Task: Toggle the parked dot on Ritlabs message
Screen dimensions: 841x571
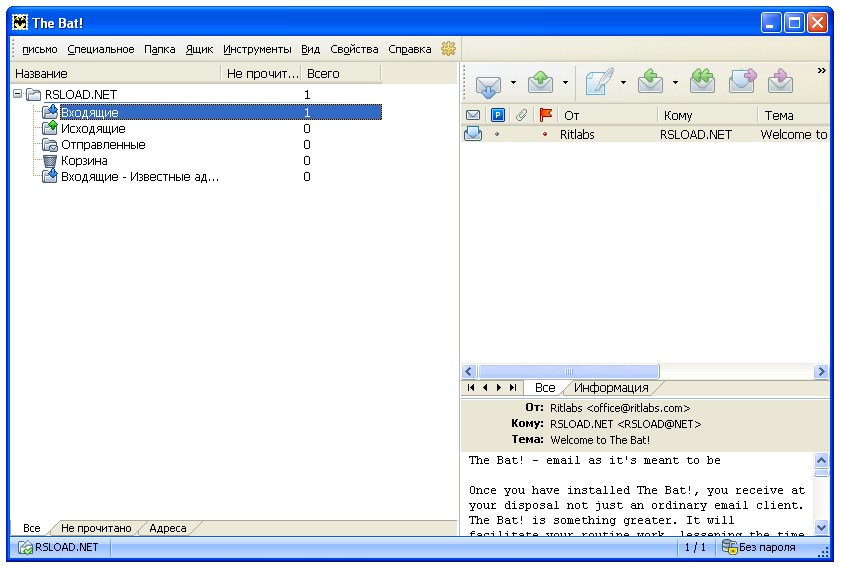Action: 497,134
